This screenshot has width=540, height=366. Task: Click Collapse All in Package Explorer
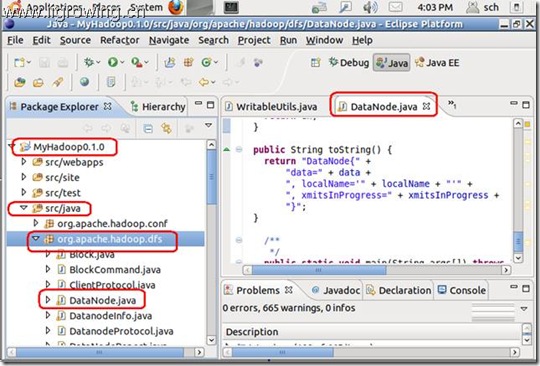pyautogui.click(x=148, y=128)
